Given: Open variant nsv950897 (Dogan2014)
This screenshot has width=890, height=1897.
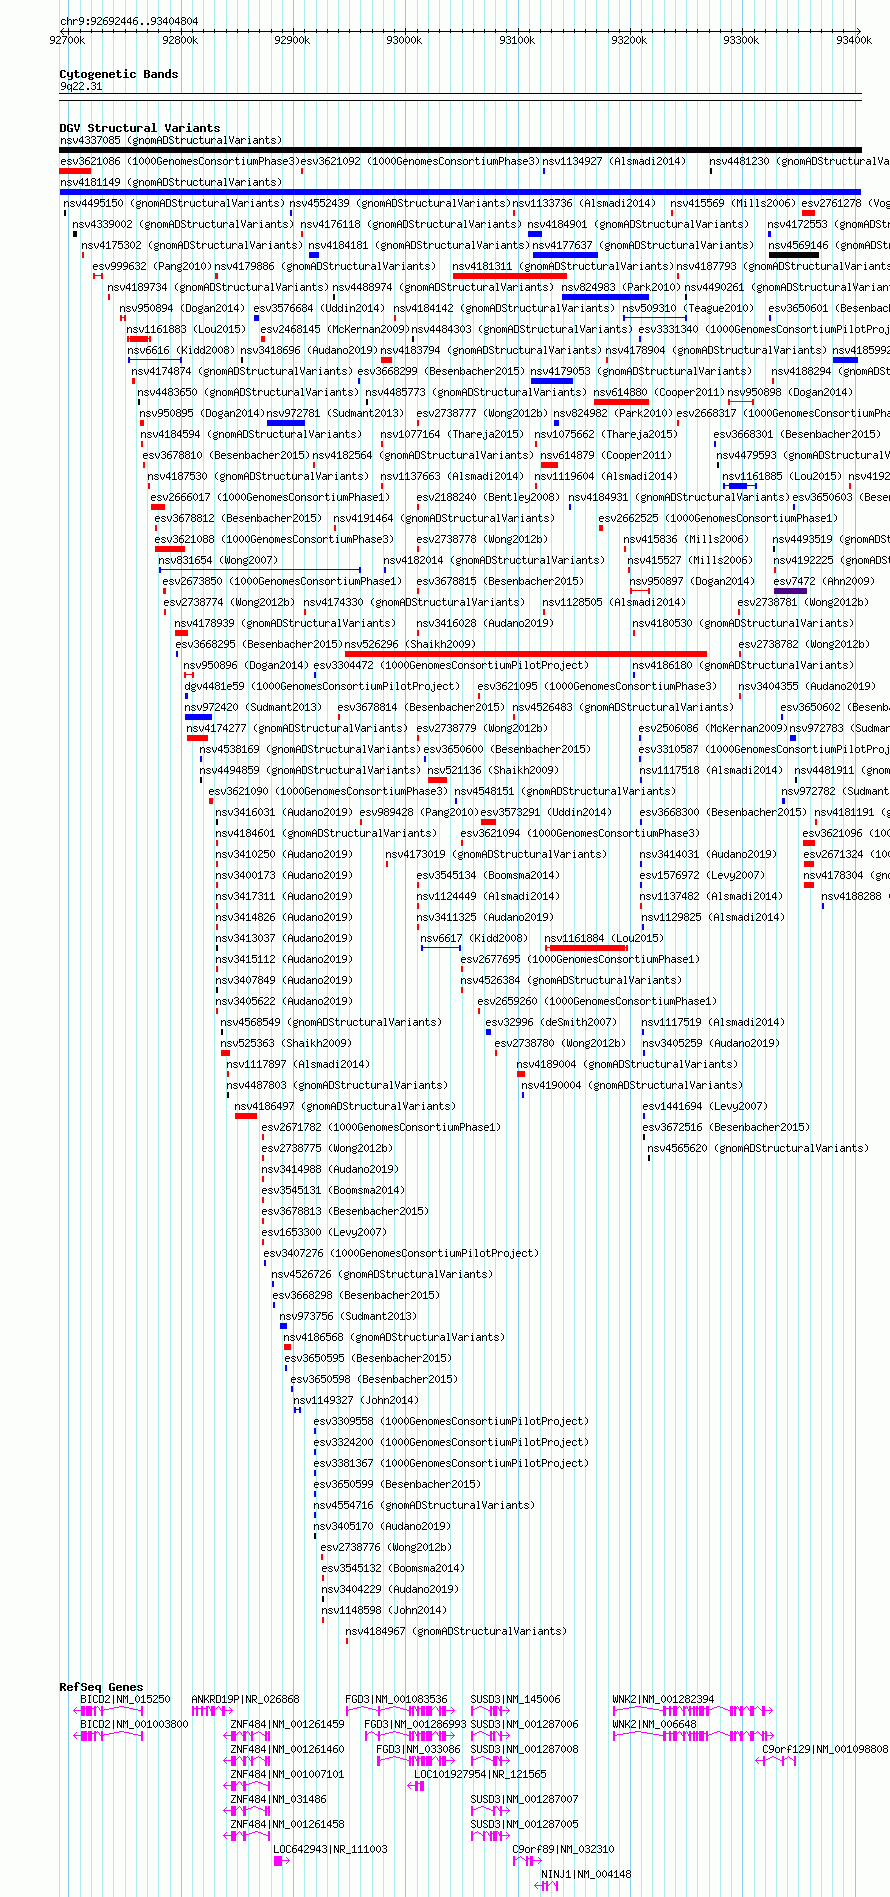Looking at the screenshot, I should [x=692, y=581].
